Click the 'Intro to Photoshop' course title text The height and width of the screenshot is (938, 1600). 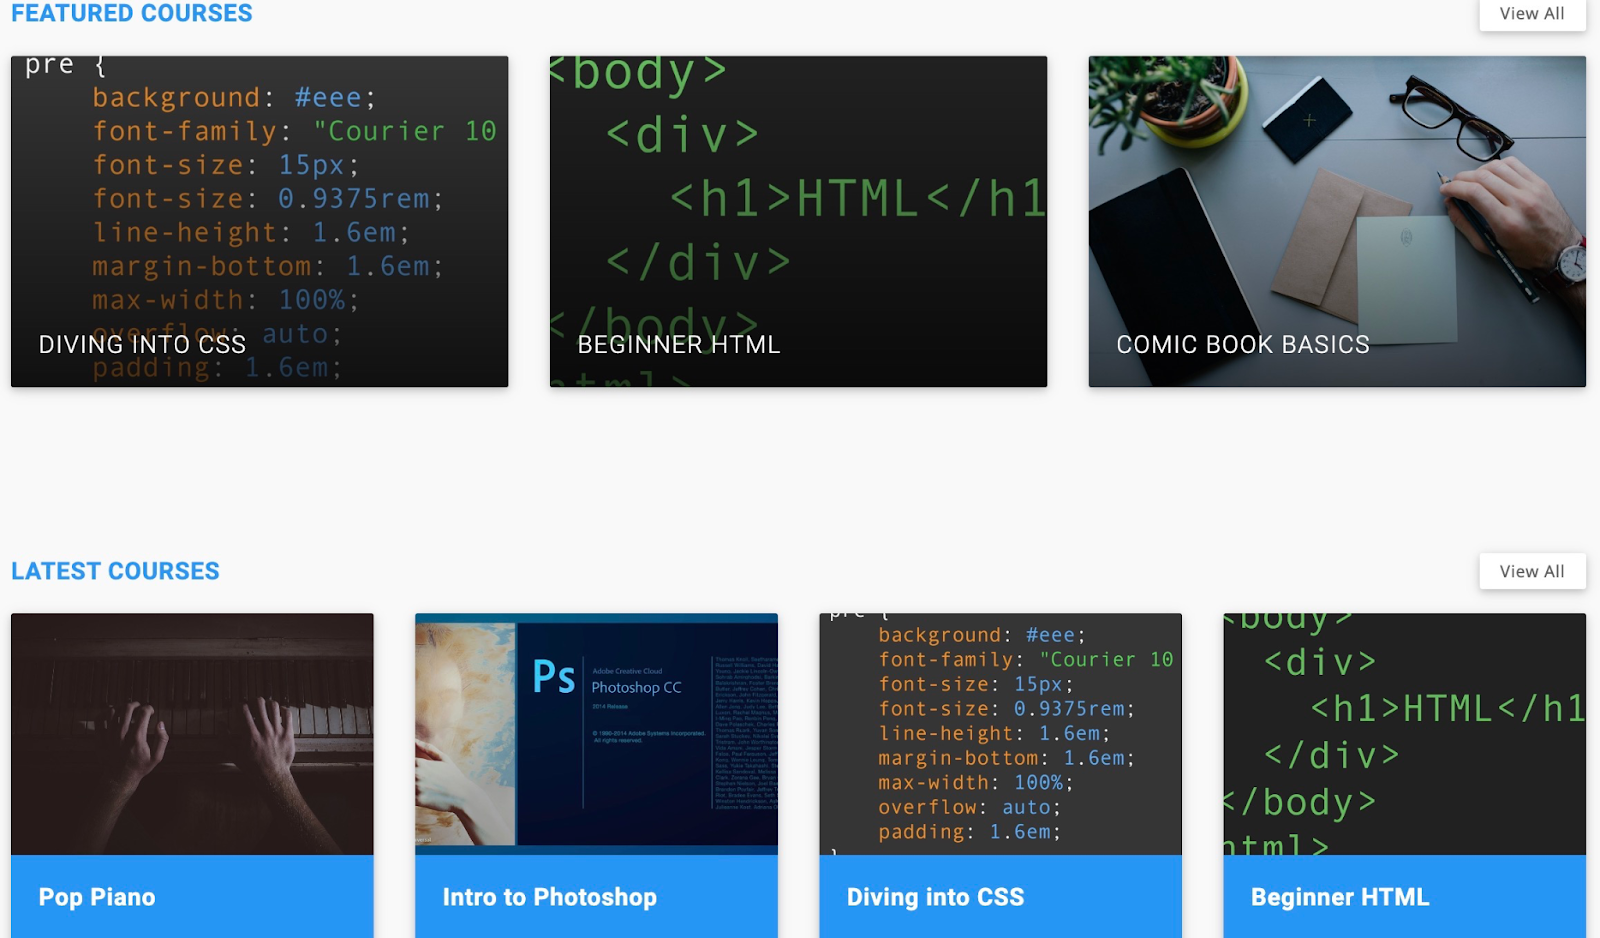pyautogui.click(x=548, y=897)
